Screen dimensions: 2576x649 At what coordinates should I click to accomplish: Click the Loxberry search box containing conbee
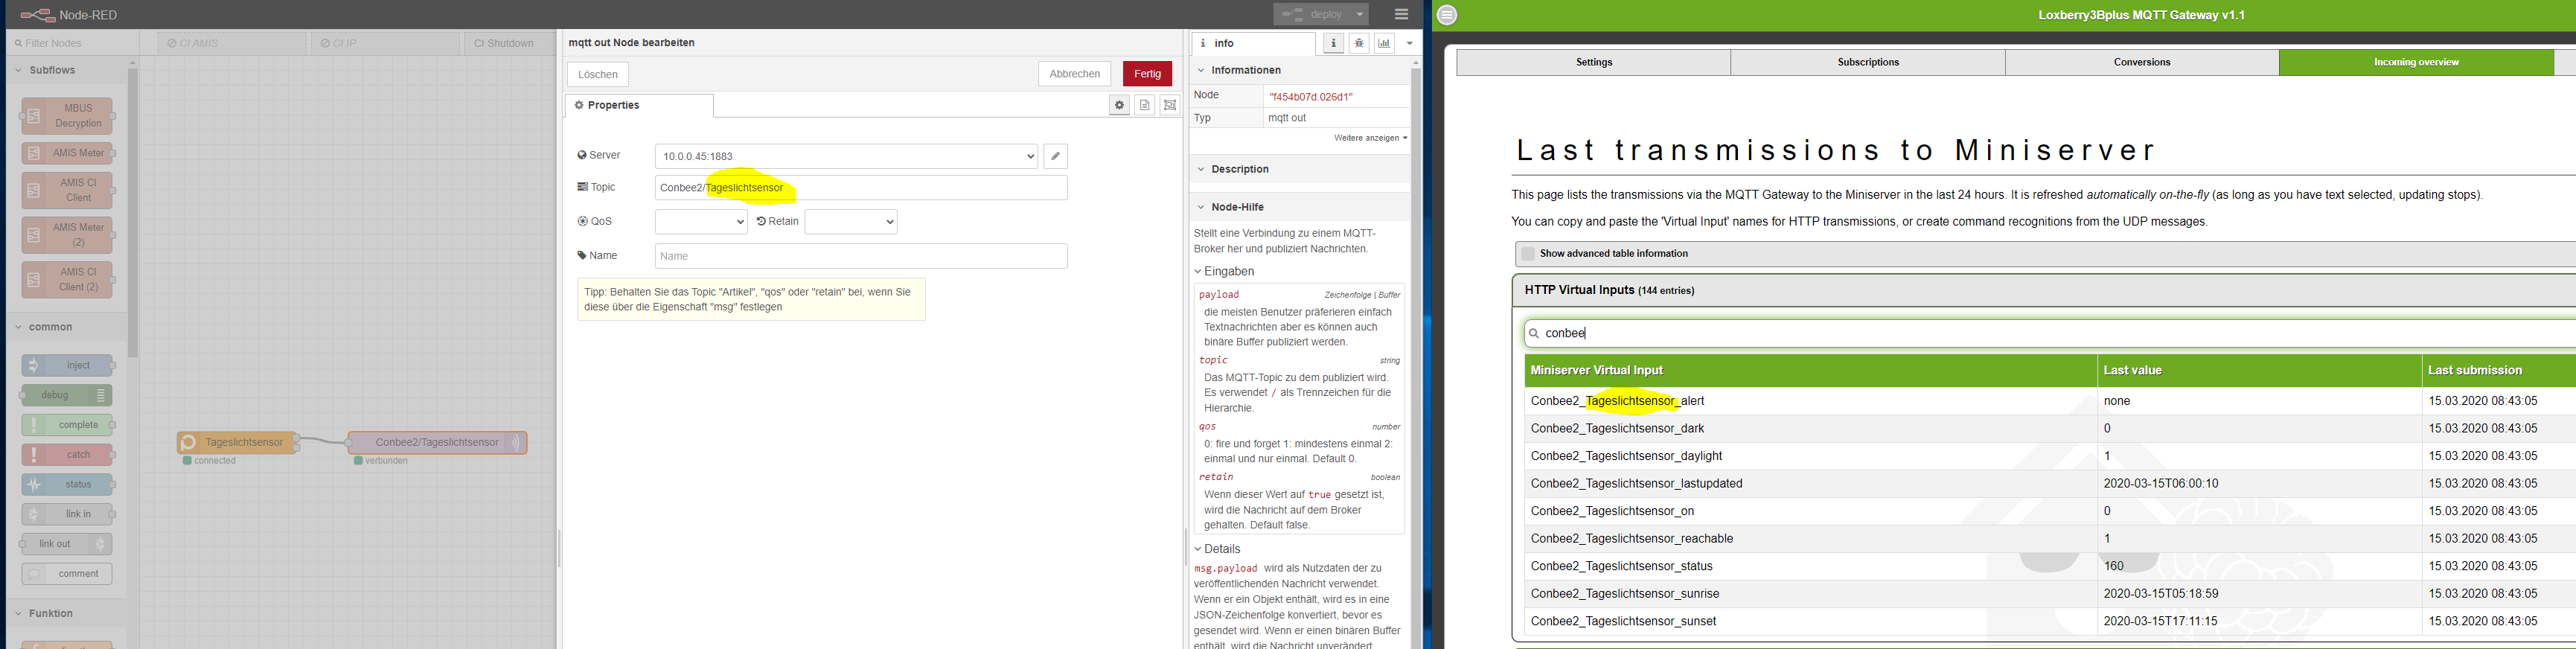[2050, 333]
